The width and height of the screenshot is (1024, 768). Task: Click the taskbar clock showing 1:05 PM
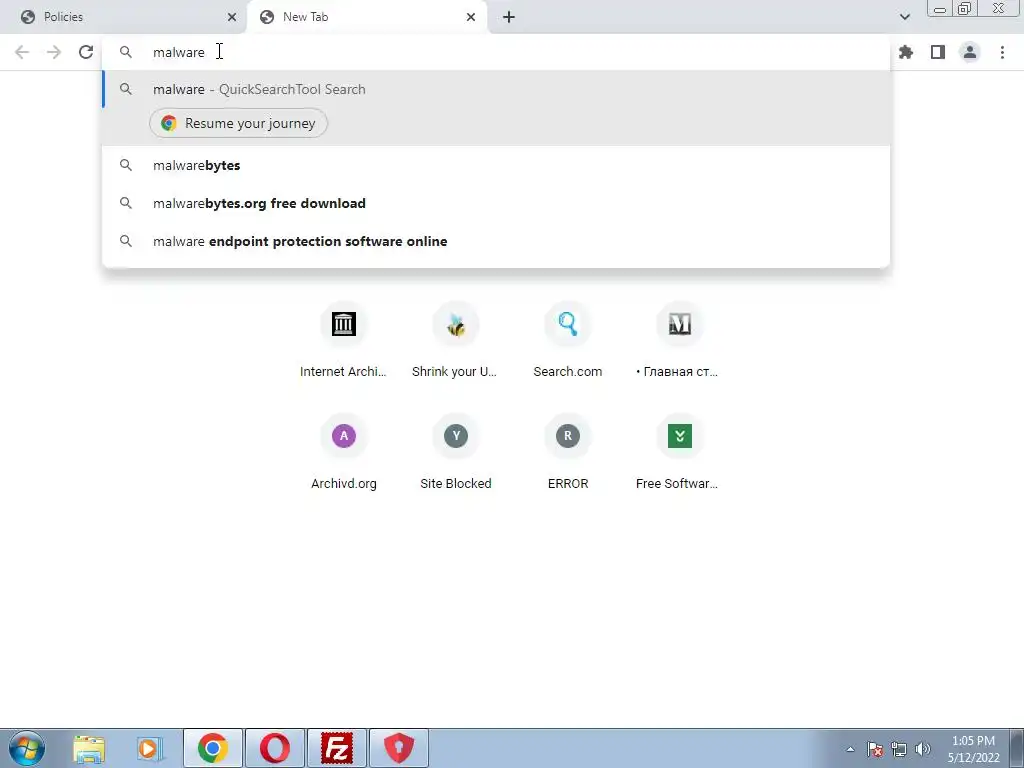pyautogui.click(x=973, y=749)
